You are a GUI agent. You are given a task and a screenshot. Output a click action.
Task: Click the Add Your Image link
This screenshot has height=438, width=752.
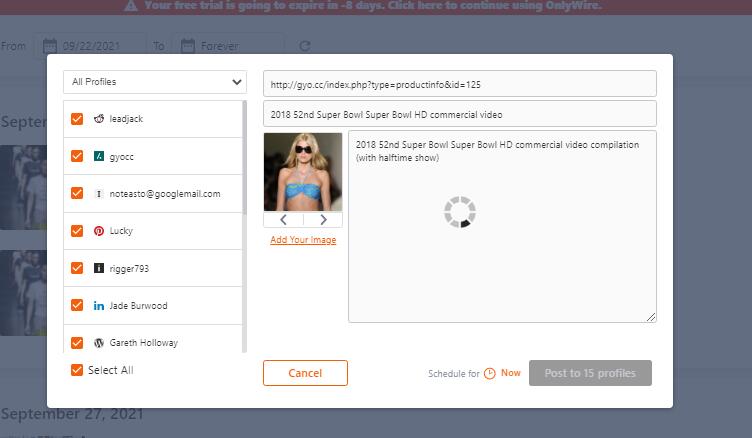pos(303,240)
